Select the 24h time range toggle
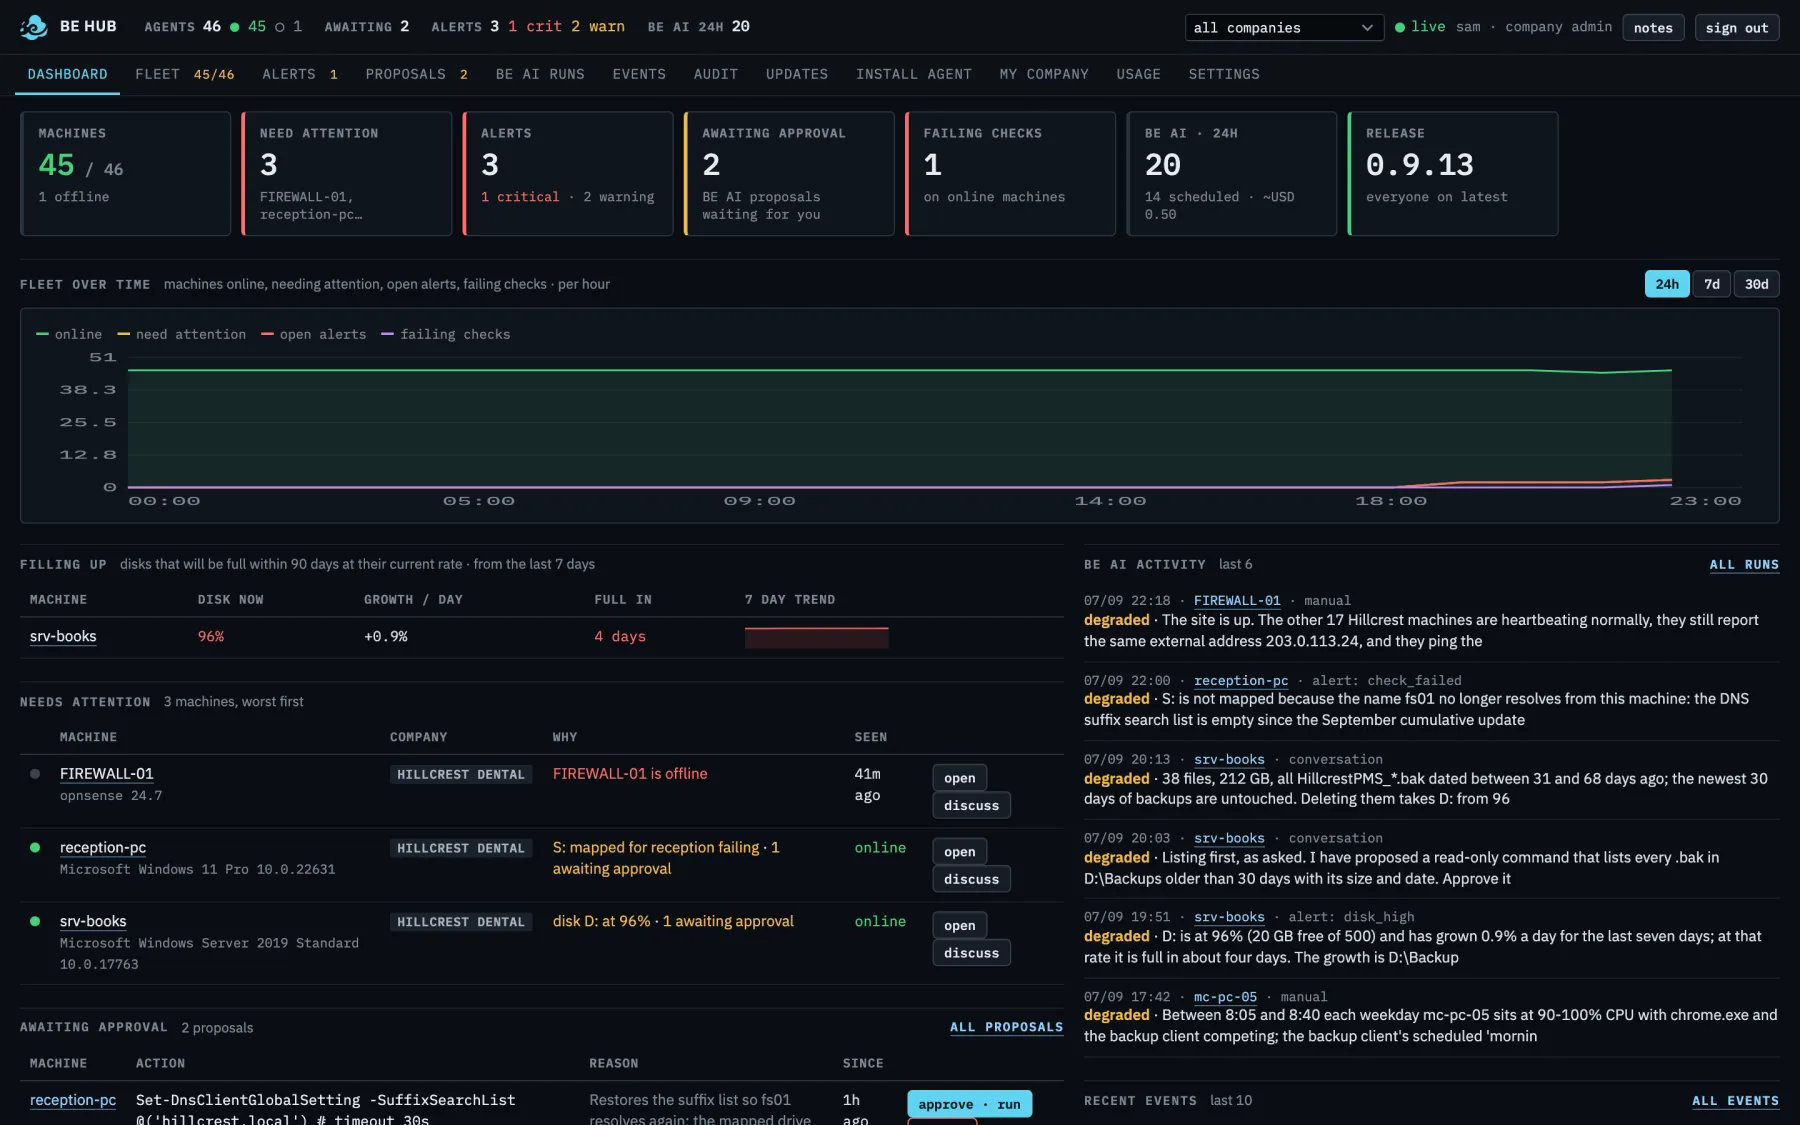 click(1667, 284)
